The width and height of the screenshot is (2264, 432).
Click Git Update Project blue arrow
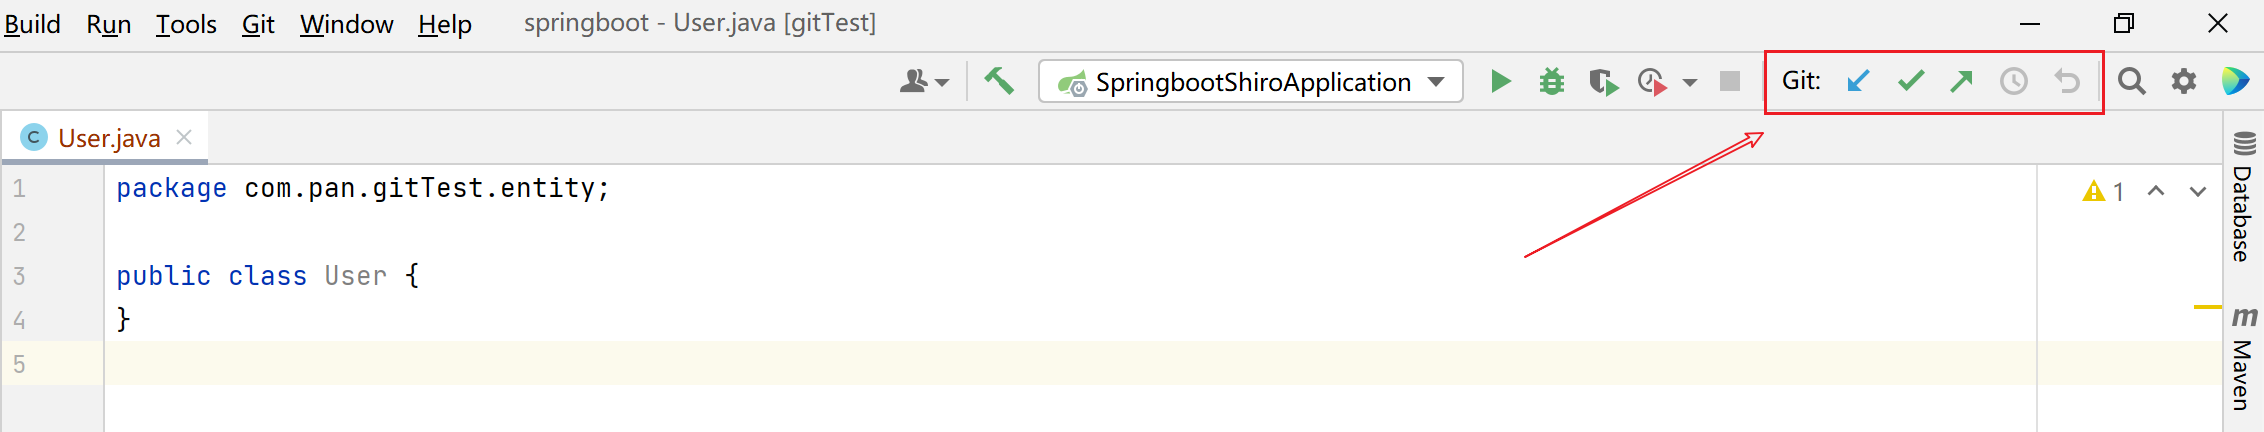(x=1858, y=81)
